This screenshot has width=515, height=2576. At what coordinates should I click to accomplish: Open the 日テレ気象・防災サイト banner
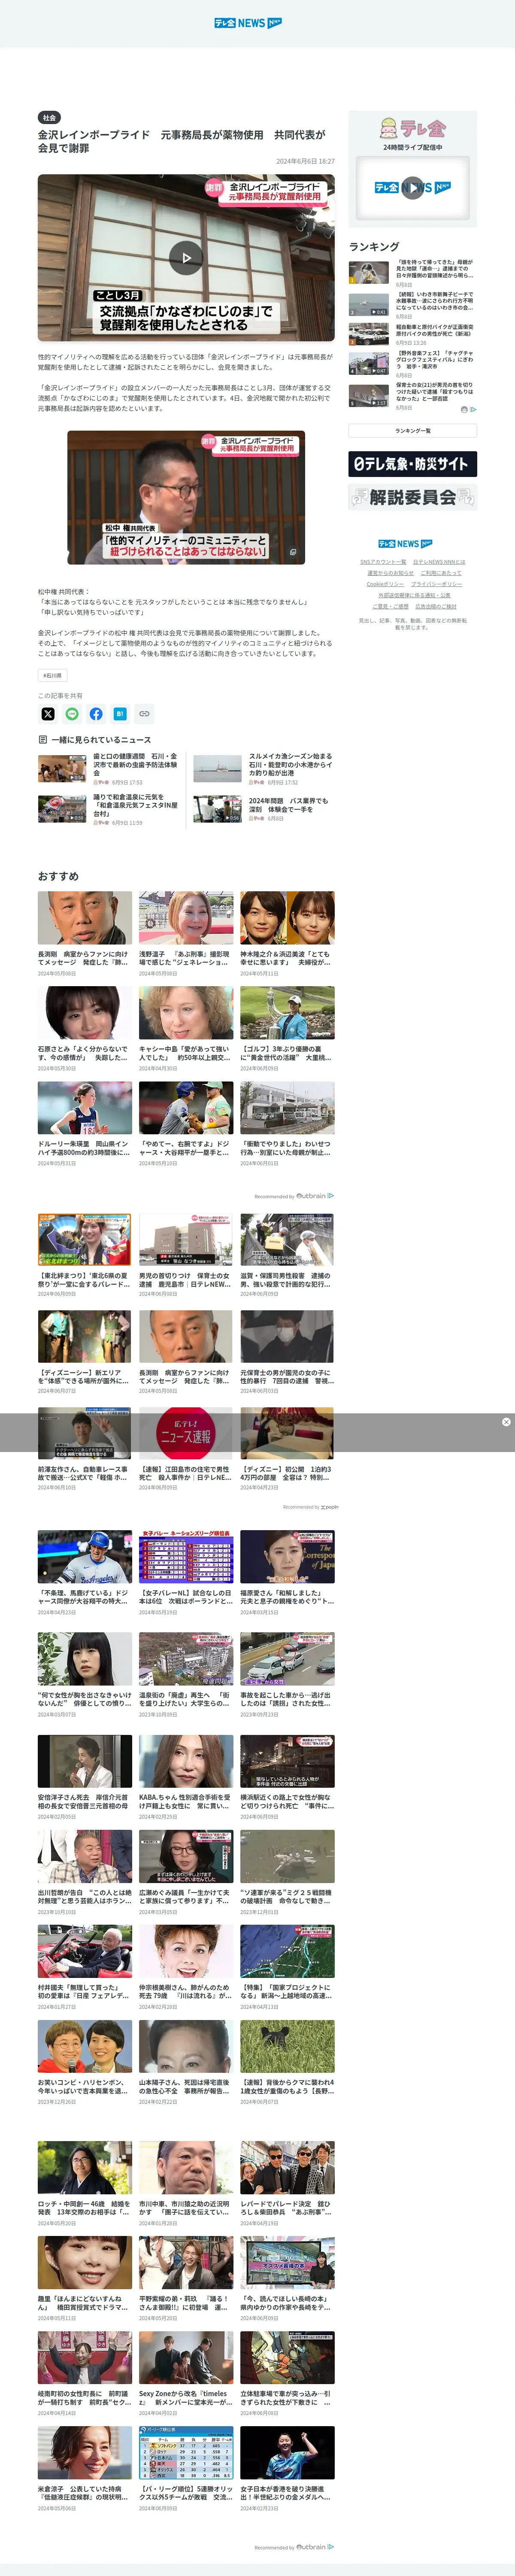(412, 464)
